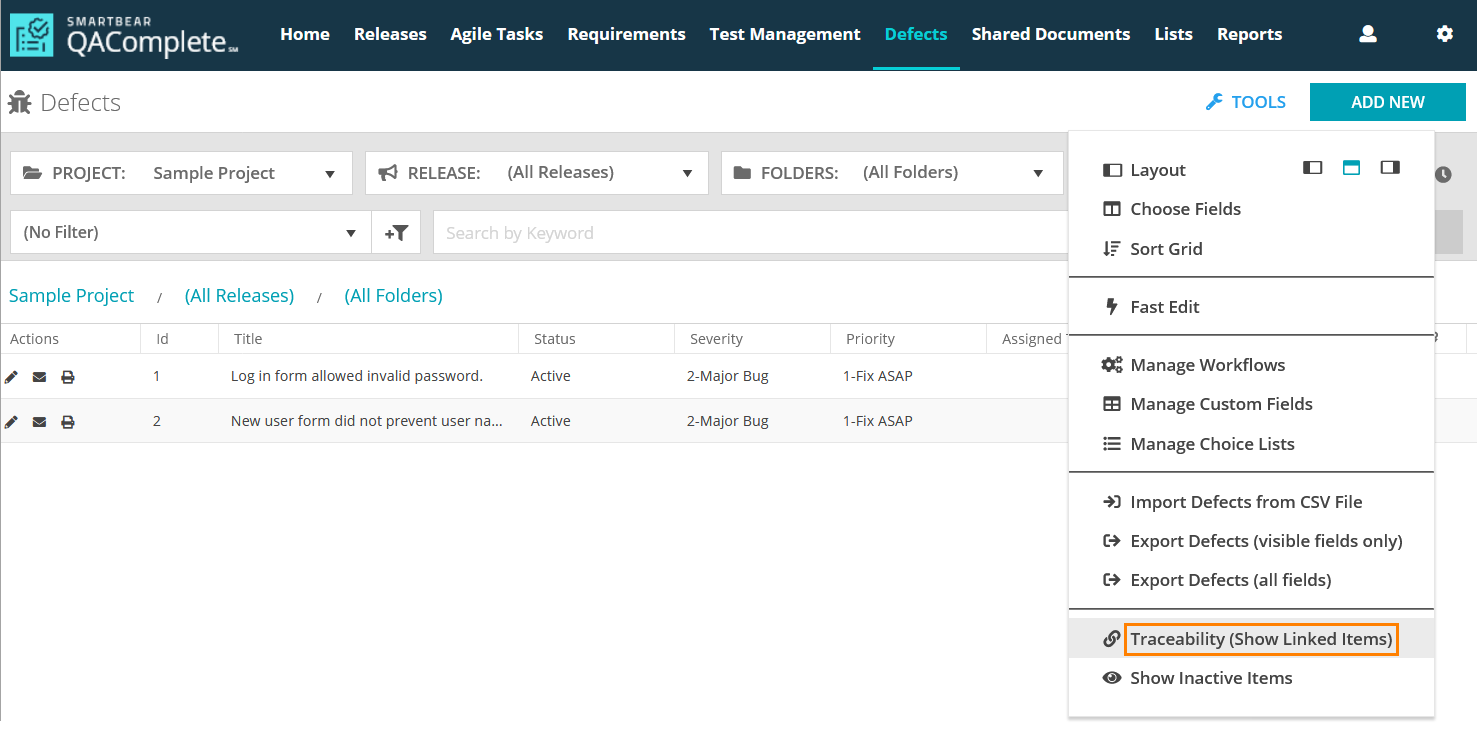Switch to the Test Management tab
This screenshot has height=749, width=1477.
(785, 34)
